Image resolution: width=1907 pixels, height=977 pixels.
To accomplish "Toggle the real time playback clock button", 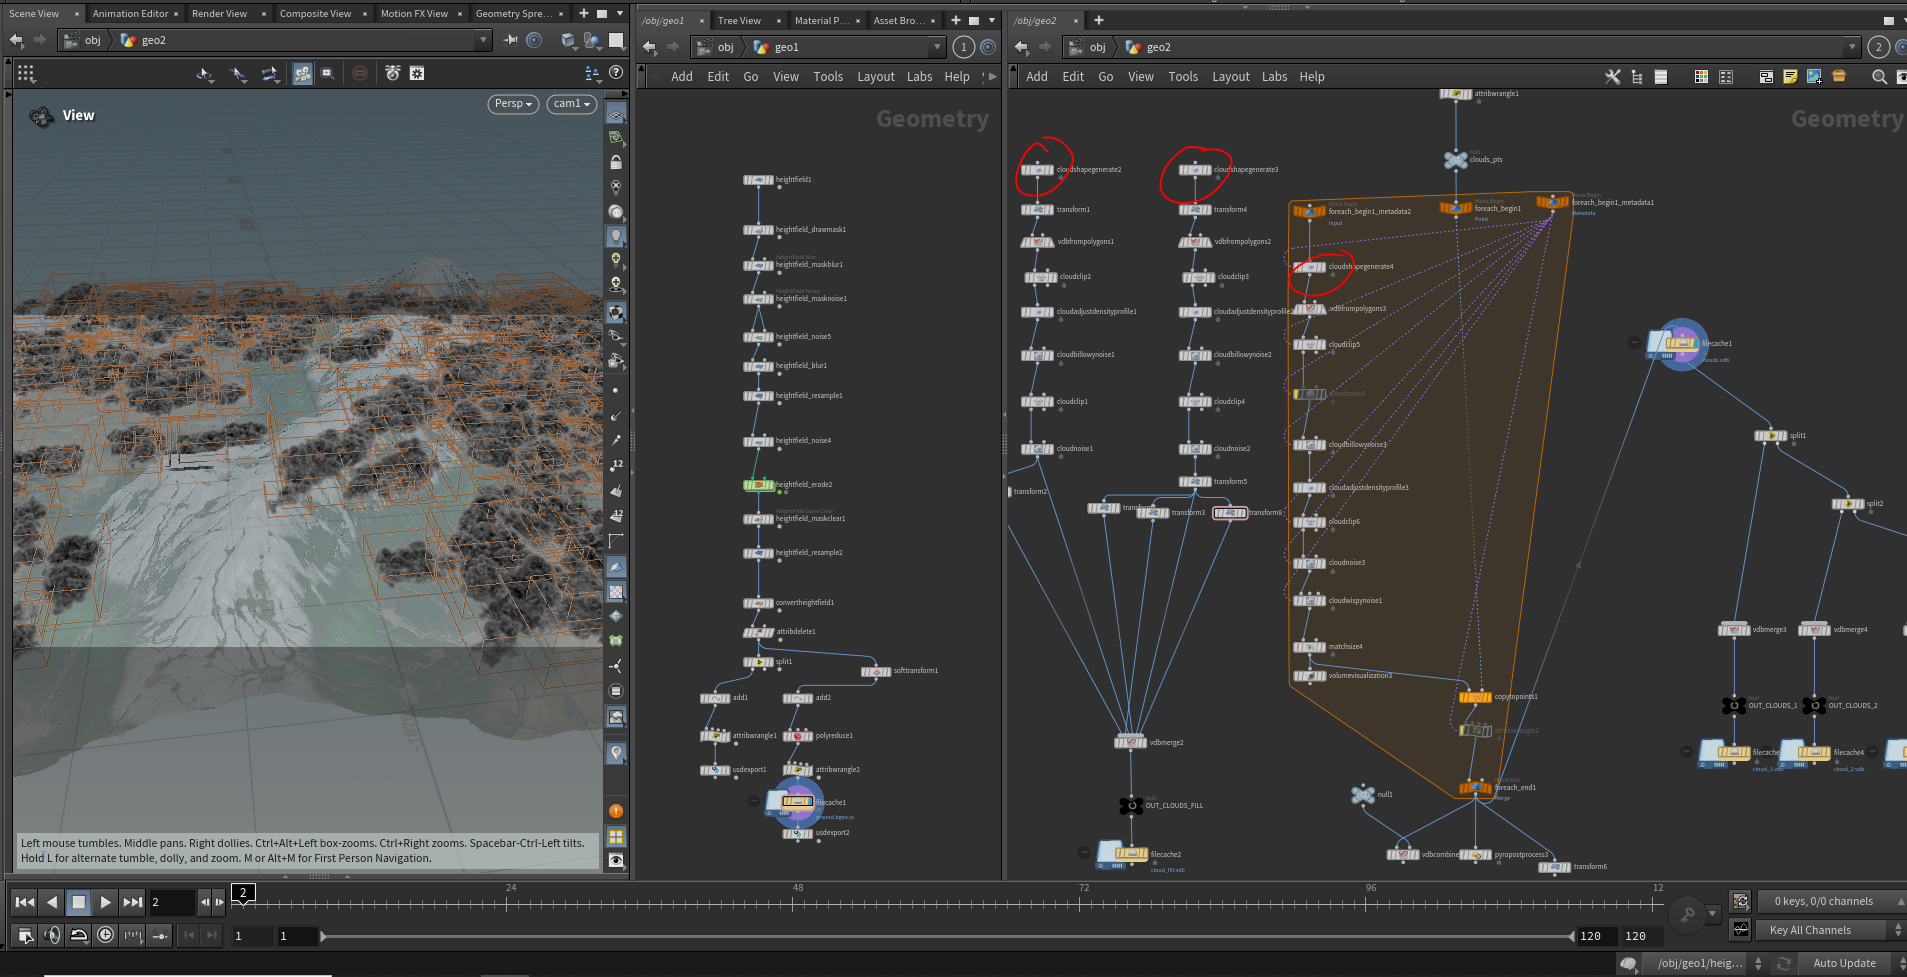I will point(105,935).
